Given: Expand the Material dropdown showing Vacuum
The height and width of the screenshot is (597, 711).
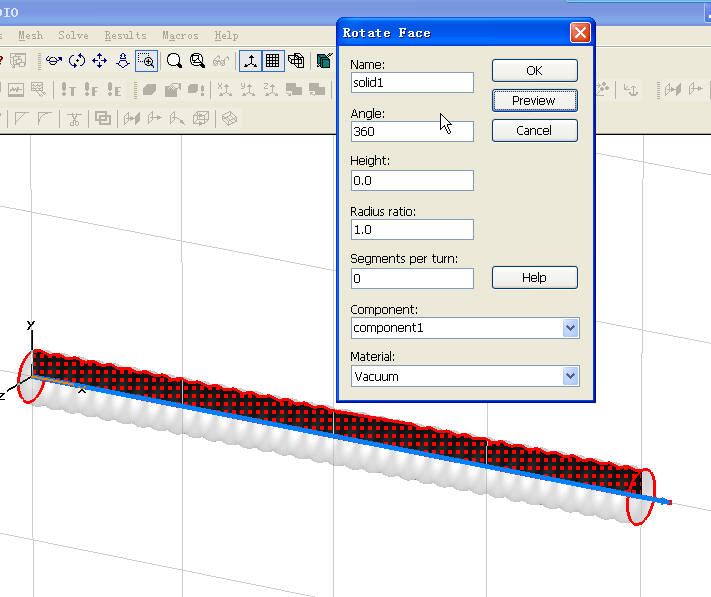Looking at the screenshot, I should point(570,377).
